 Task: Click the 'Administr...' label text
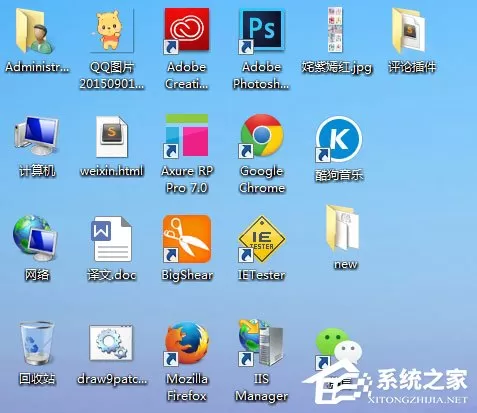pyautogui.click(x=37, y=67)
